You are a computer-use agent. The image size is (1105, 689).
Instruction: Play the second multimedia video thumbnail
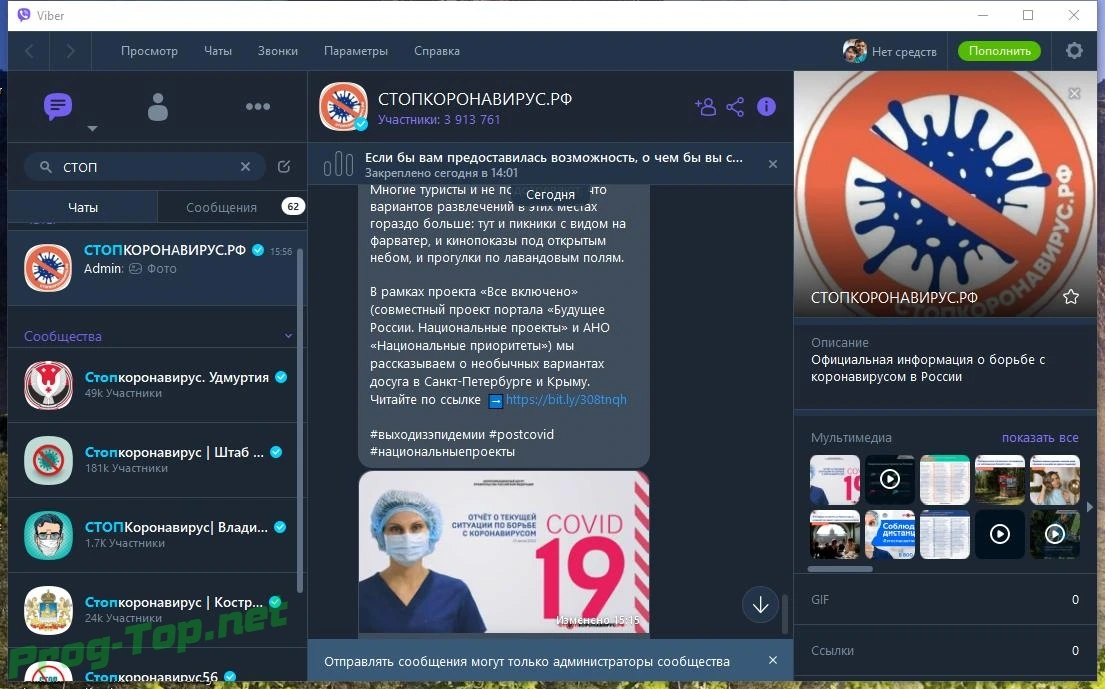[x=889, y=479]
